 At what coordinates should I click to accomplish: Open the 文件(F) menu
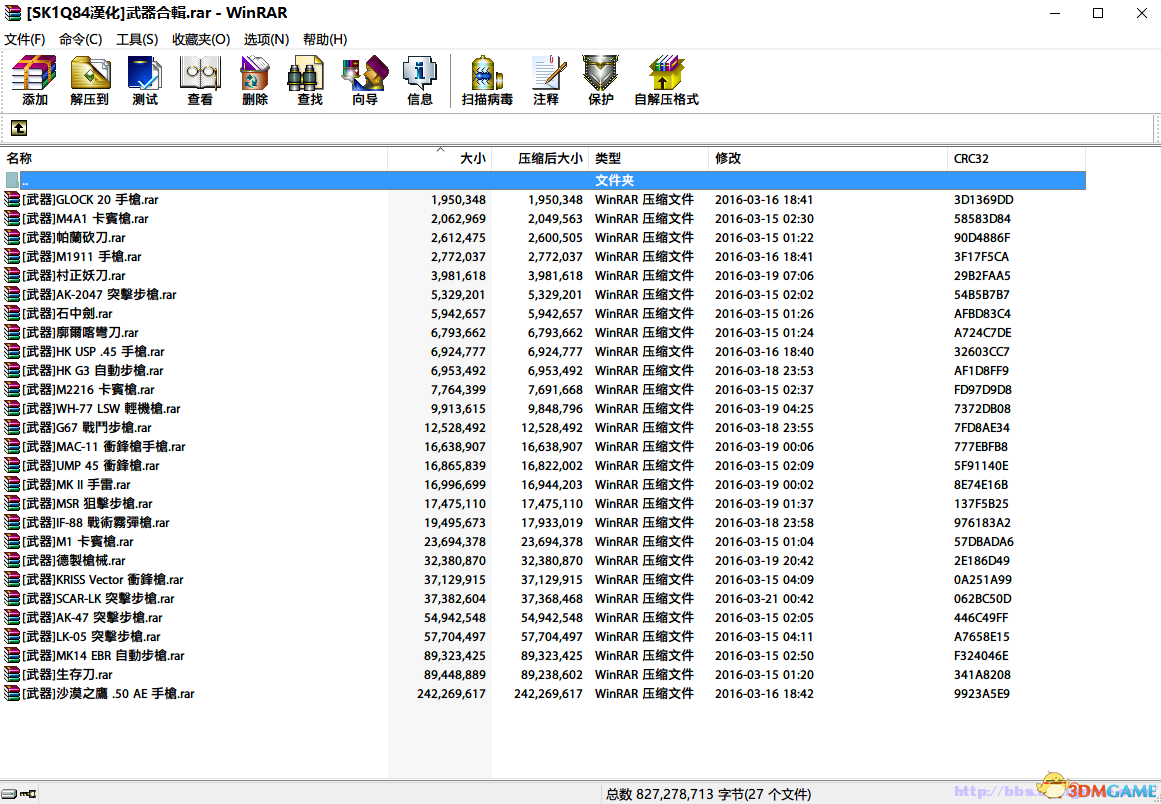coord(24,39)
